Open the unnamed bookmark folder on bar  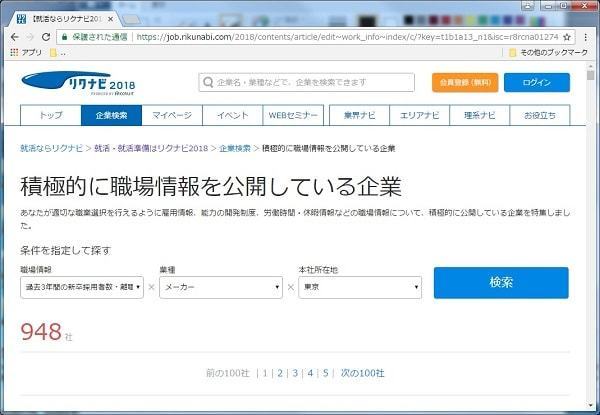(57, 53)
